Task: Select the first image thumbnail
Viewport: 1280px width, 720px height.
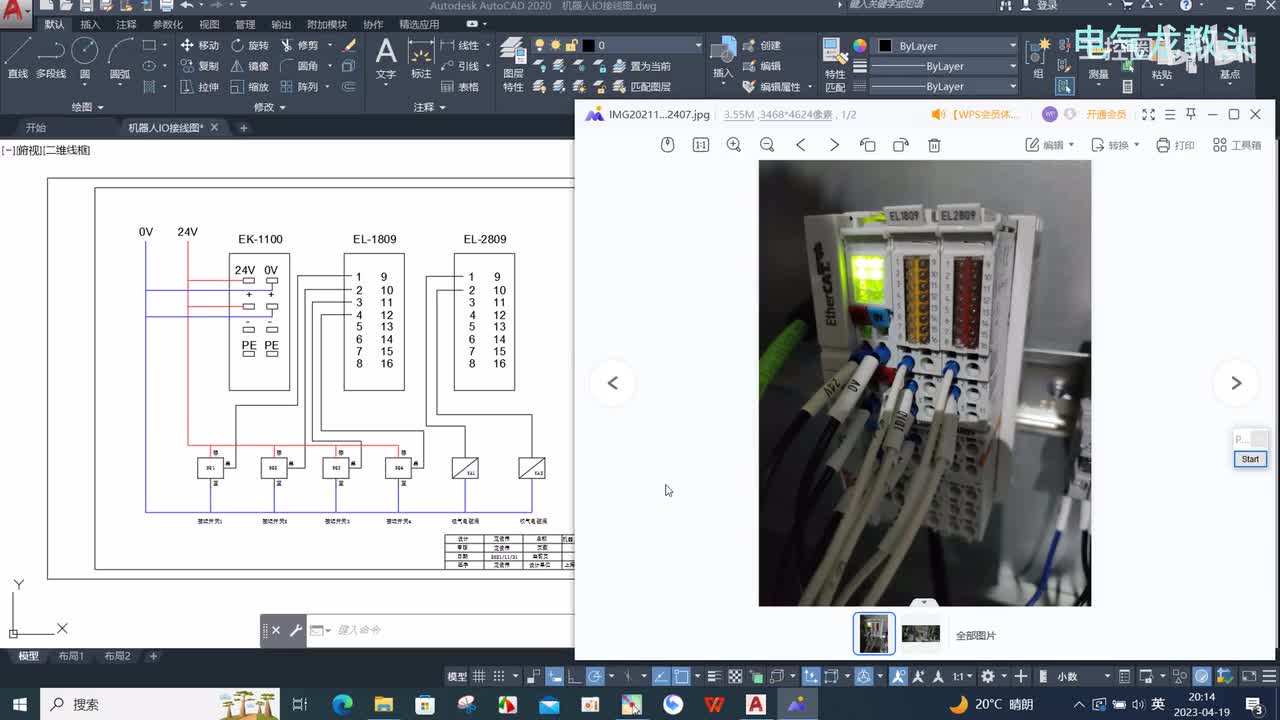Action: [874, 633]
